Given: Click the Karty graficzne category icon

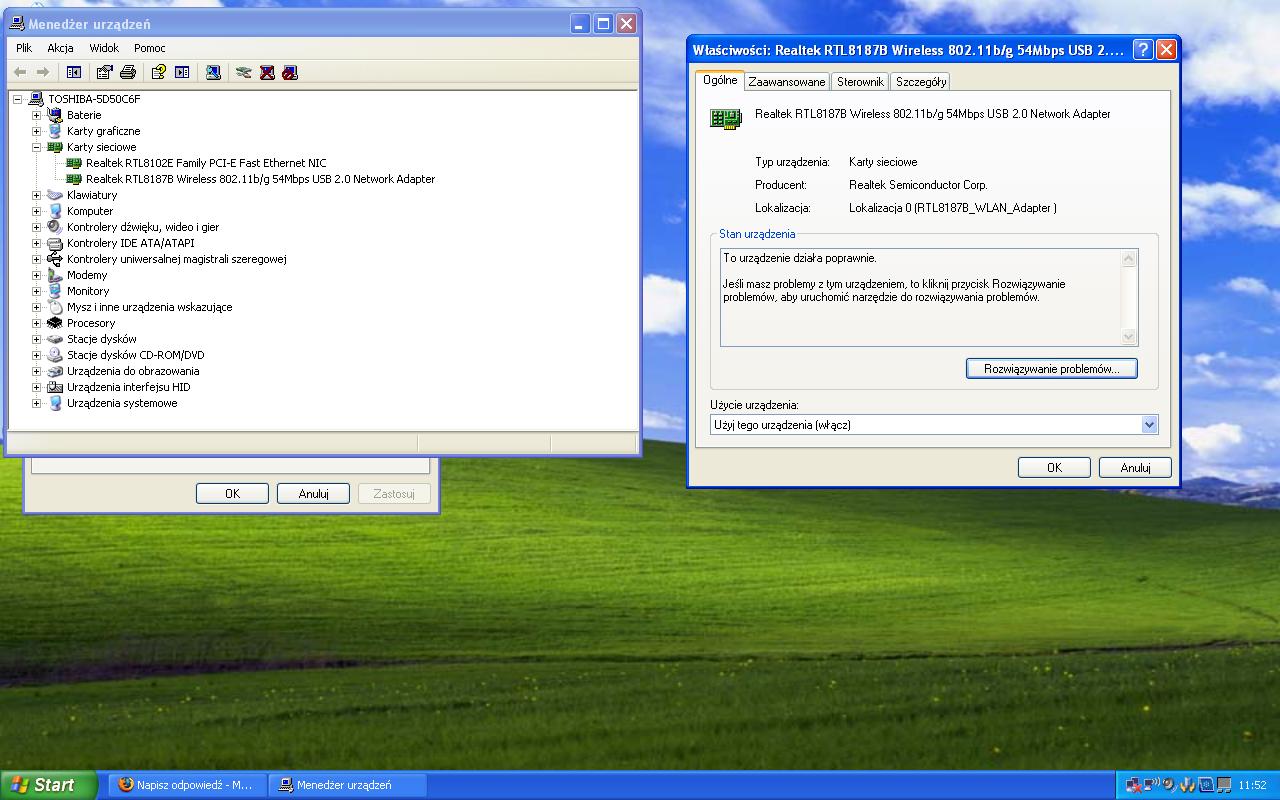Looking at the screenshot, I should coord(55,131).
